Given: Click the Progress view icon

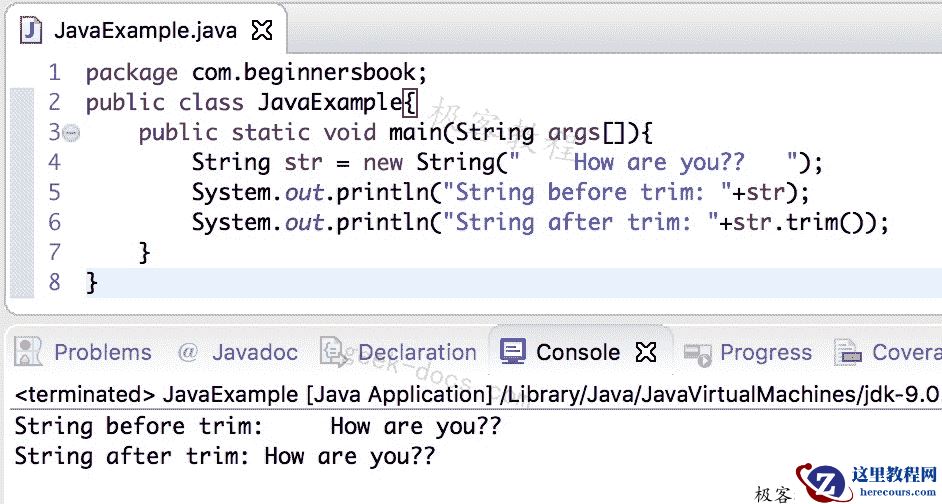Looking at the screenshot, I should (x=697, y=354).
